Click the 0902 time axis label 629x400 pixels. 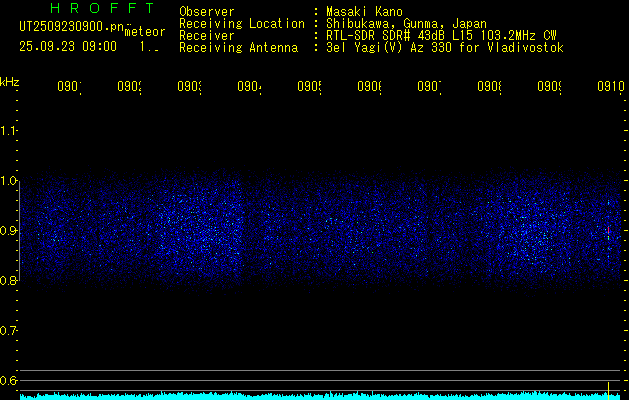click(129, 87)
